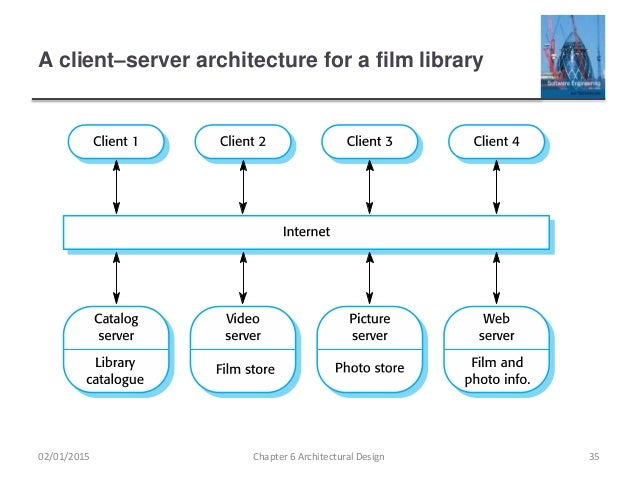The image size is (638, 479).
Task: Select the Client 4 node
Action: pos(496,142)
